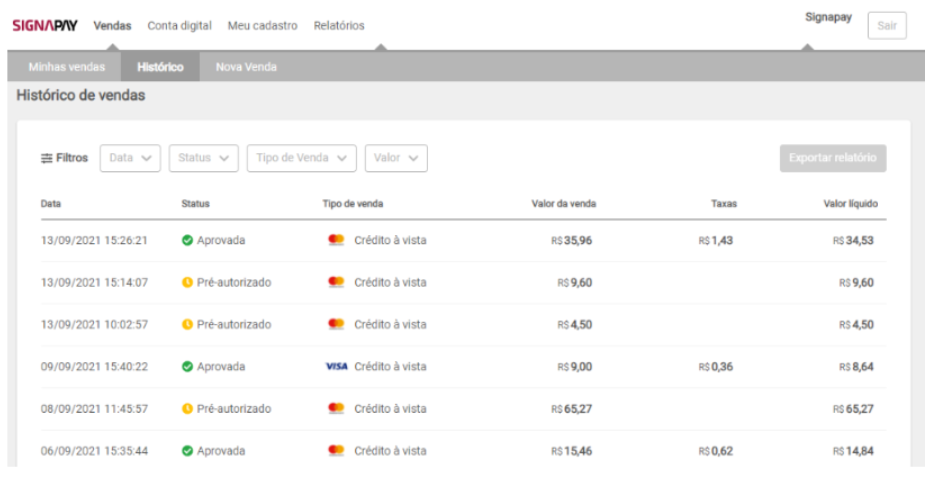Click yellow pre-authorized icon on 15:14:07 row

click(187, 283)
